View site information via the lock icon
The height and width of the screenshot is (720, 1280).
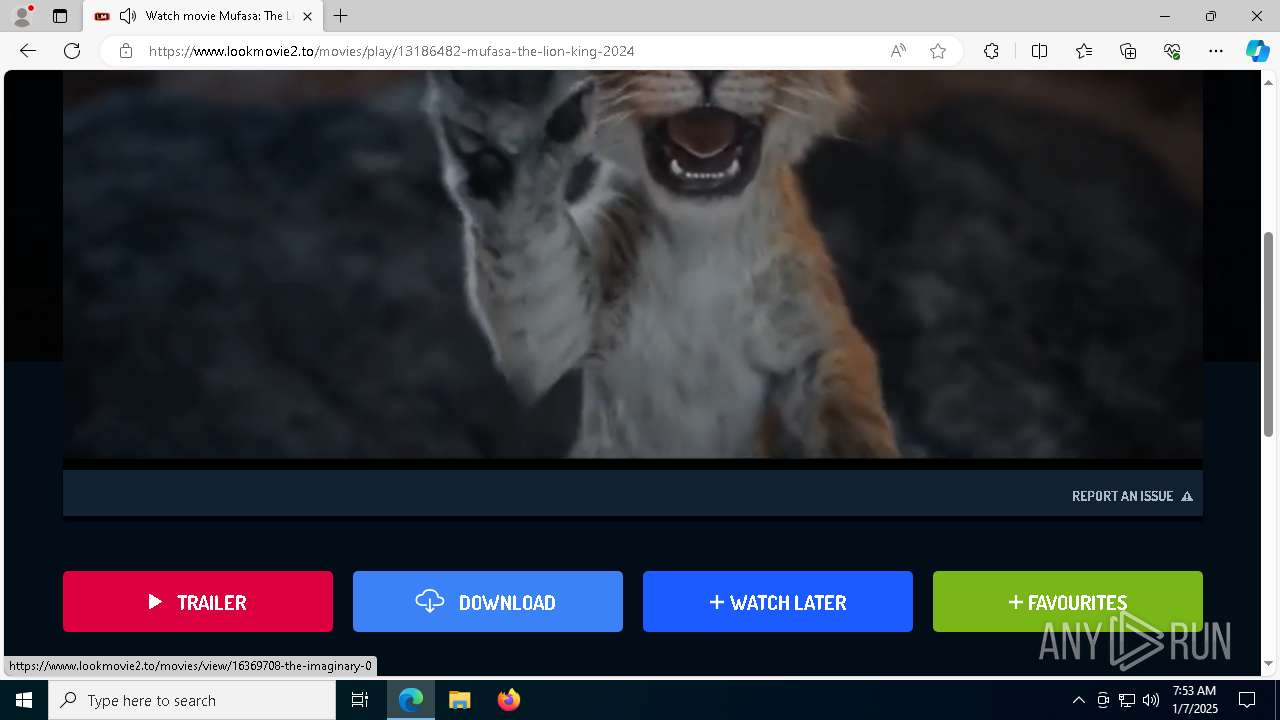pos(126,51)
